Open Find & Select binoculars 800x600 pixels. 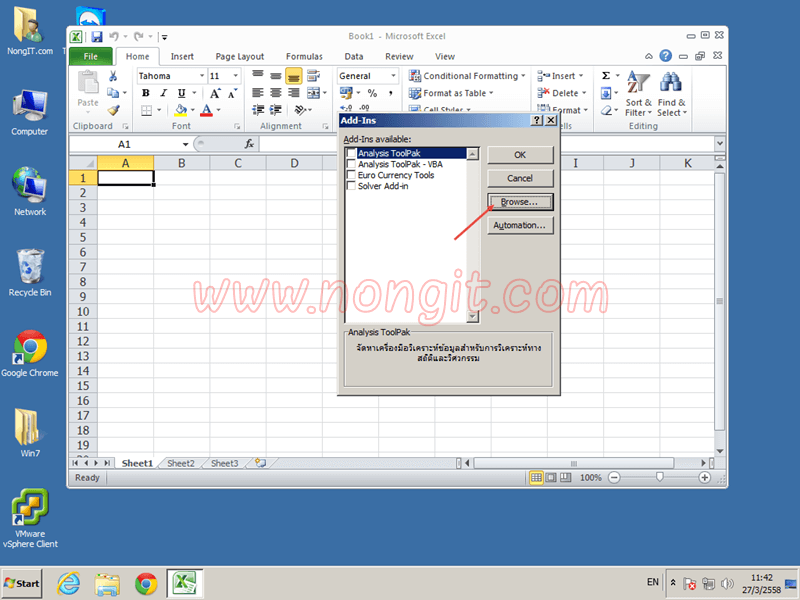pyautogui.click(x=671, y=94)
